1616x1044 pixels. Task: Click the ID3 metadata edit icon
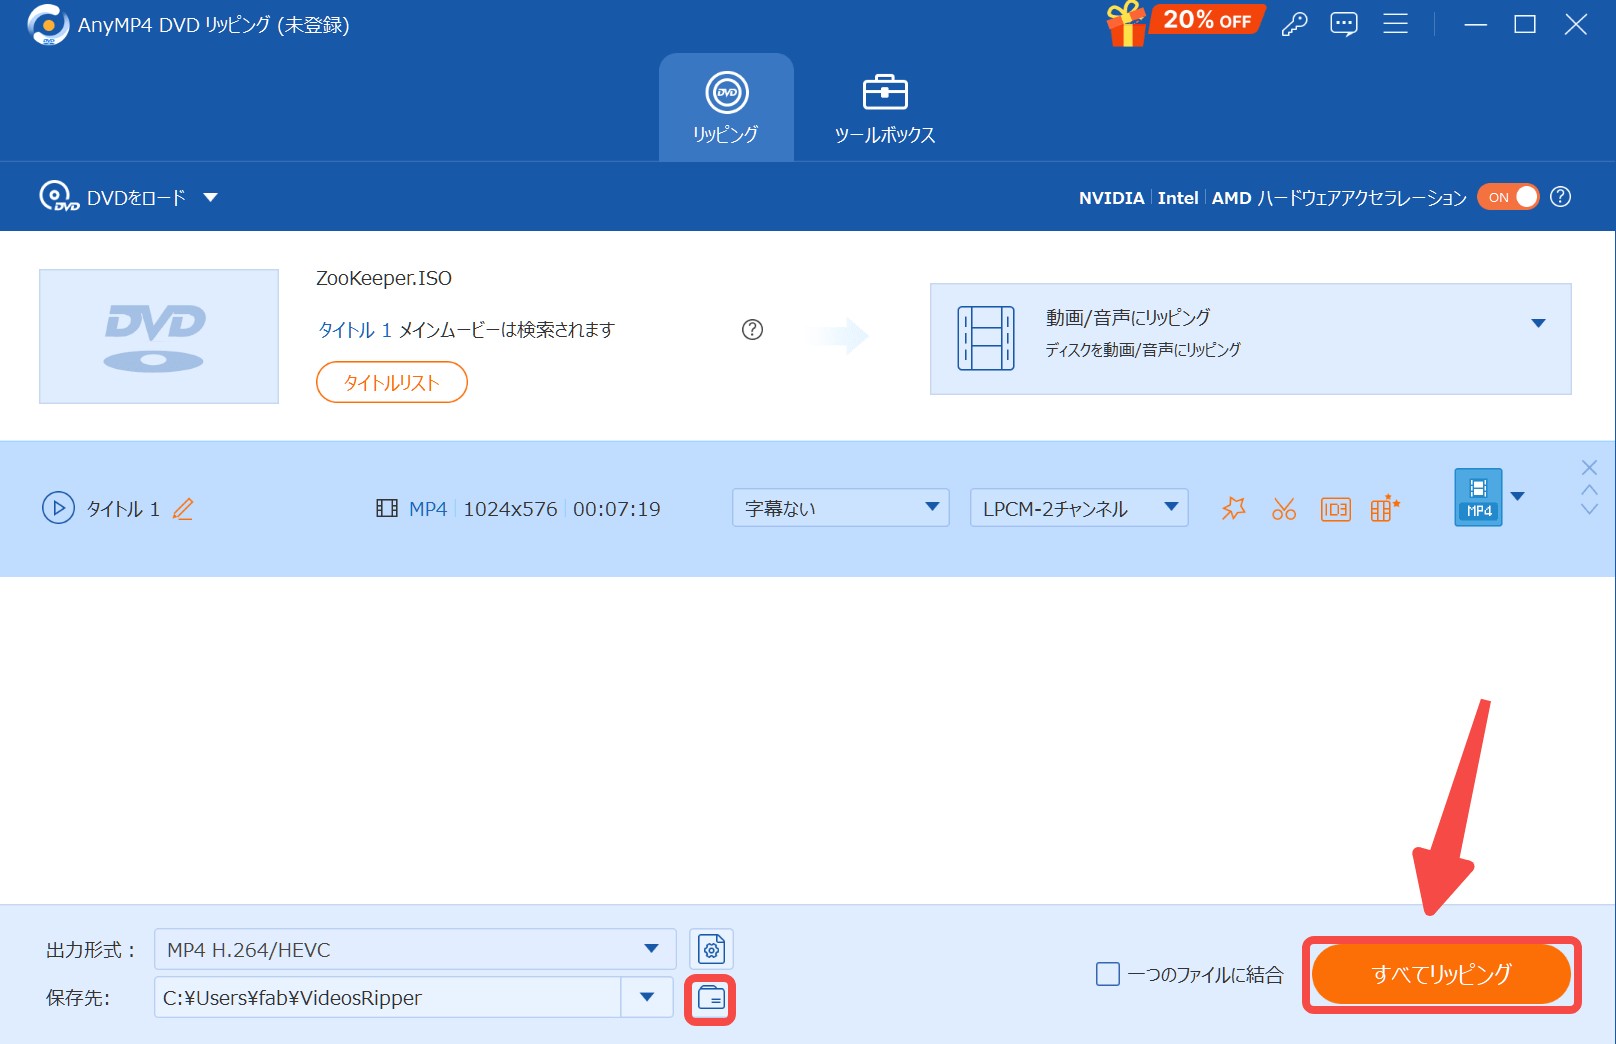(x=1335, y=509)
